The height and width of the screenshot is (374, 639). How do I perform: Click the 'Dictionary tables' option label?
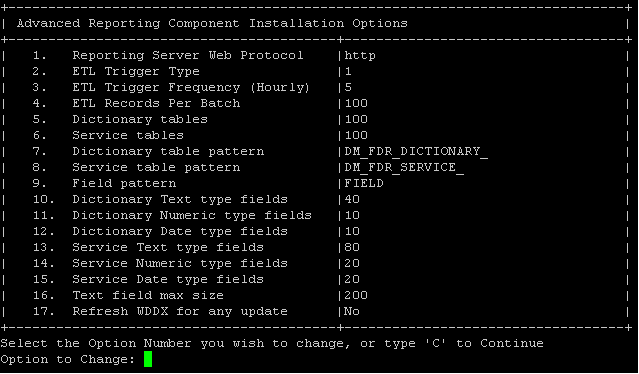click(x=140, y=119)
